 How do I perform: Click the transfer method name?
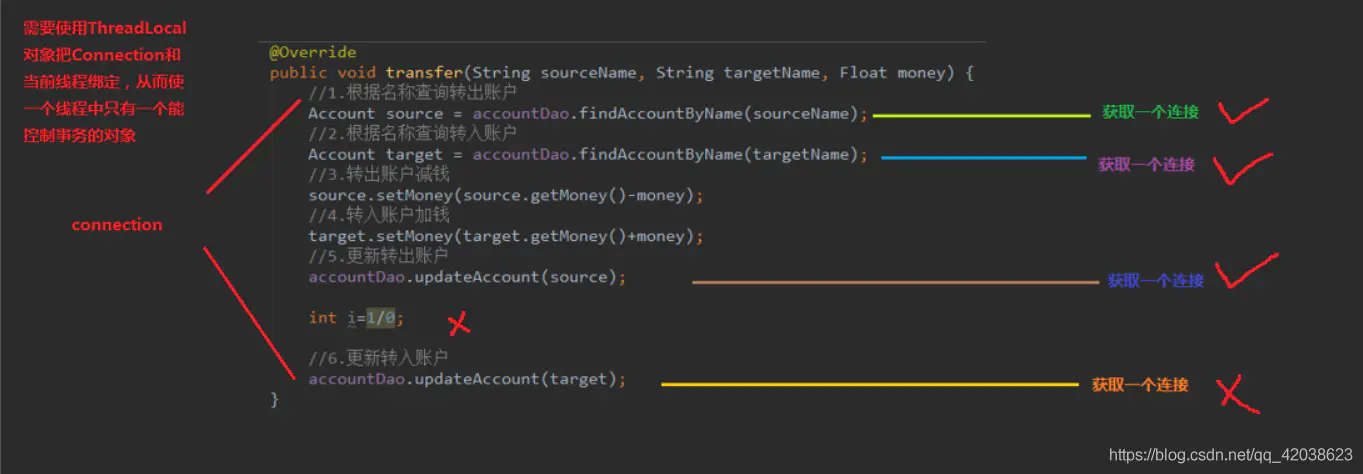click(424, 73)
